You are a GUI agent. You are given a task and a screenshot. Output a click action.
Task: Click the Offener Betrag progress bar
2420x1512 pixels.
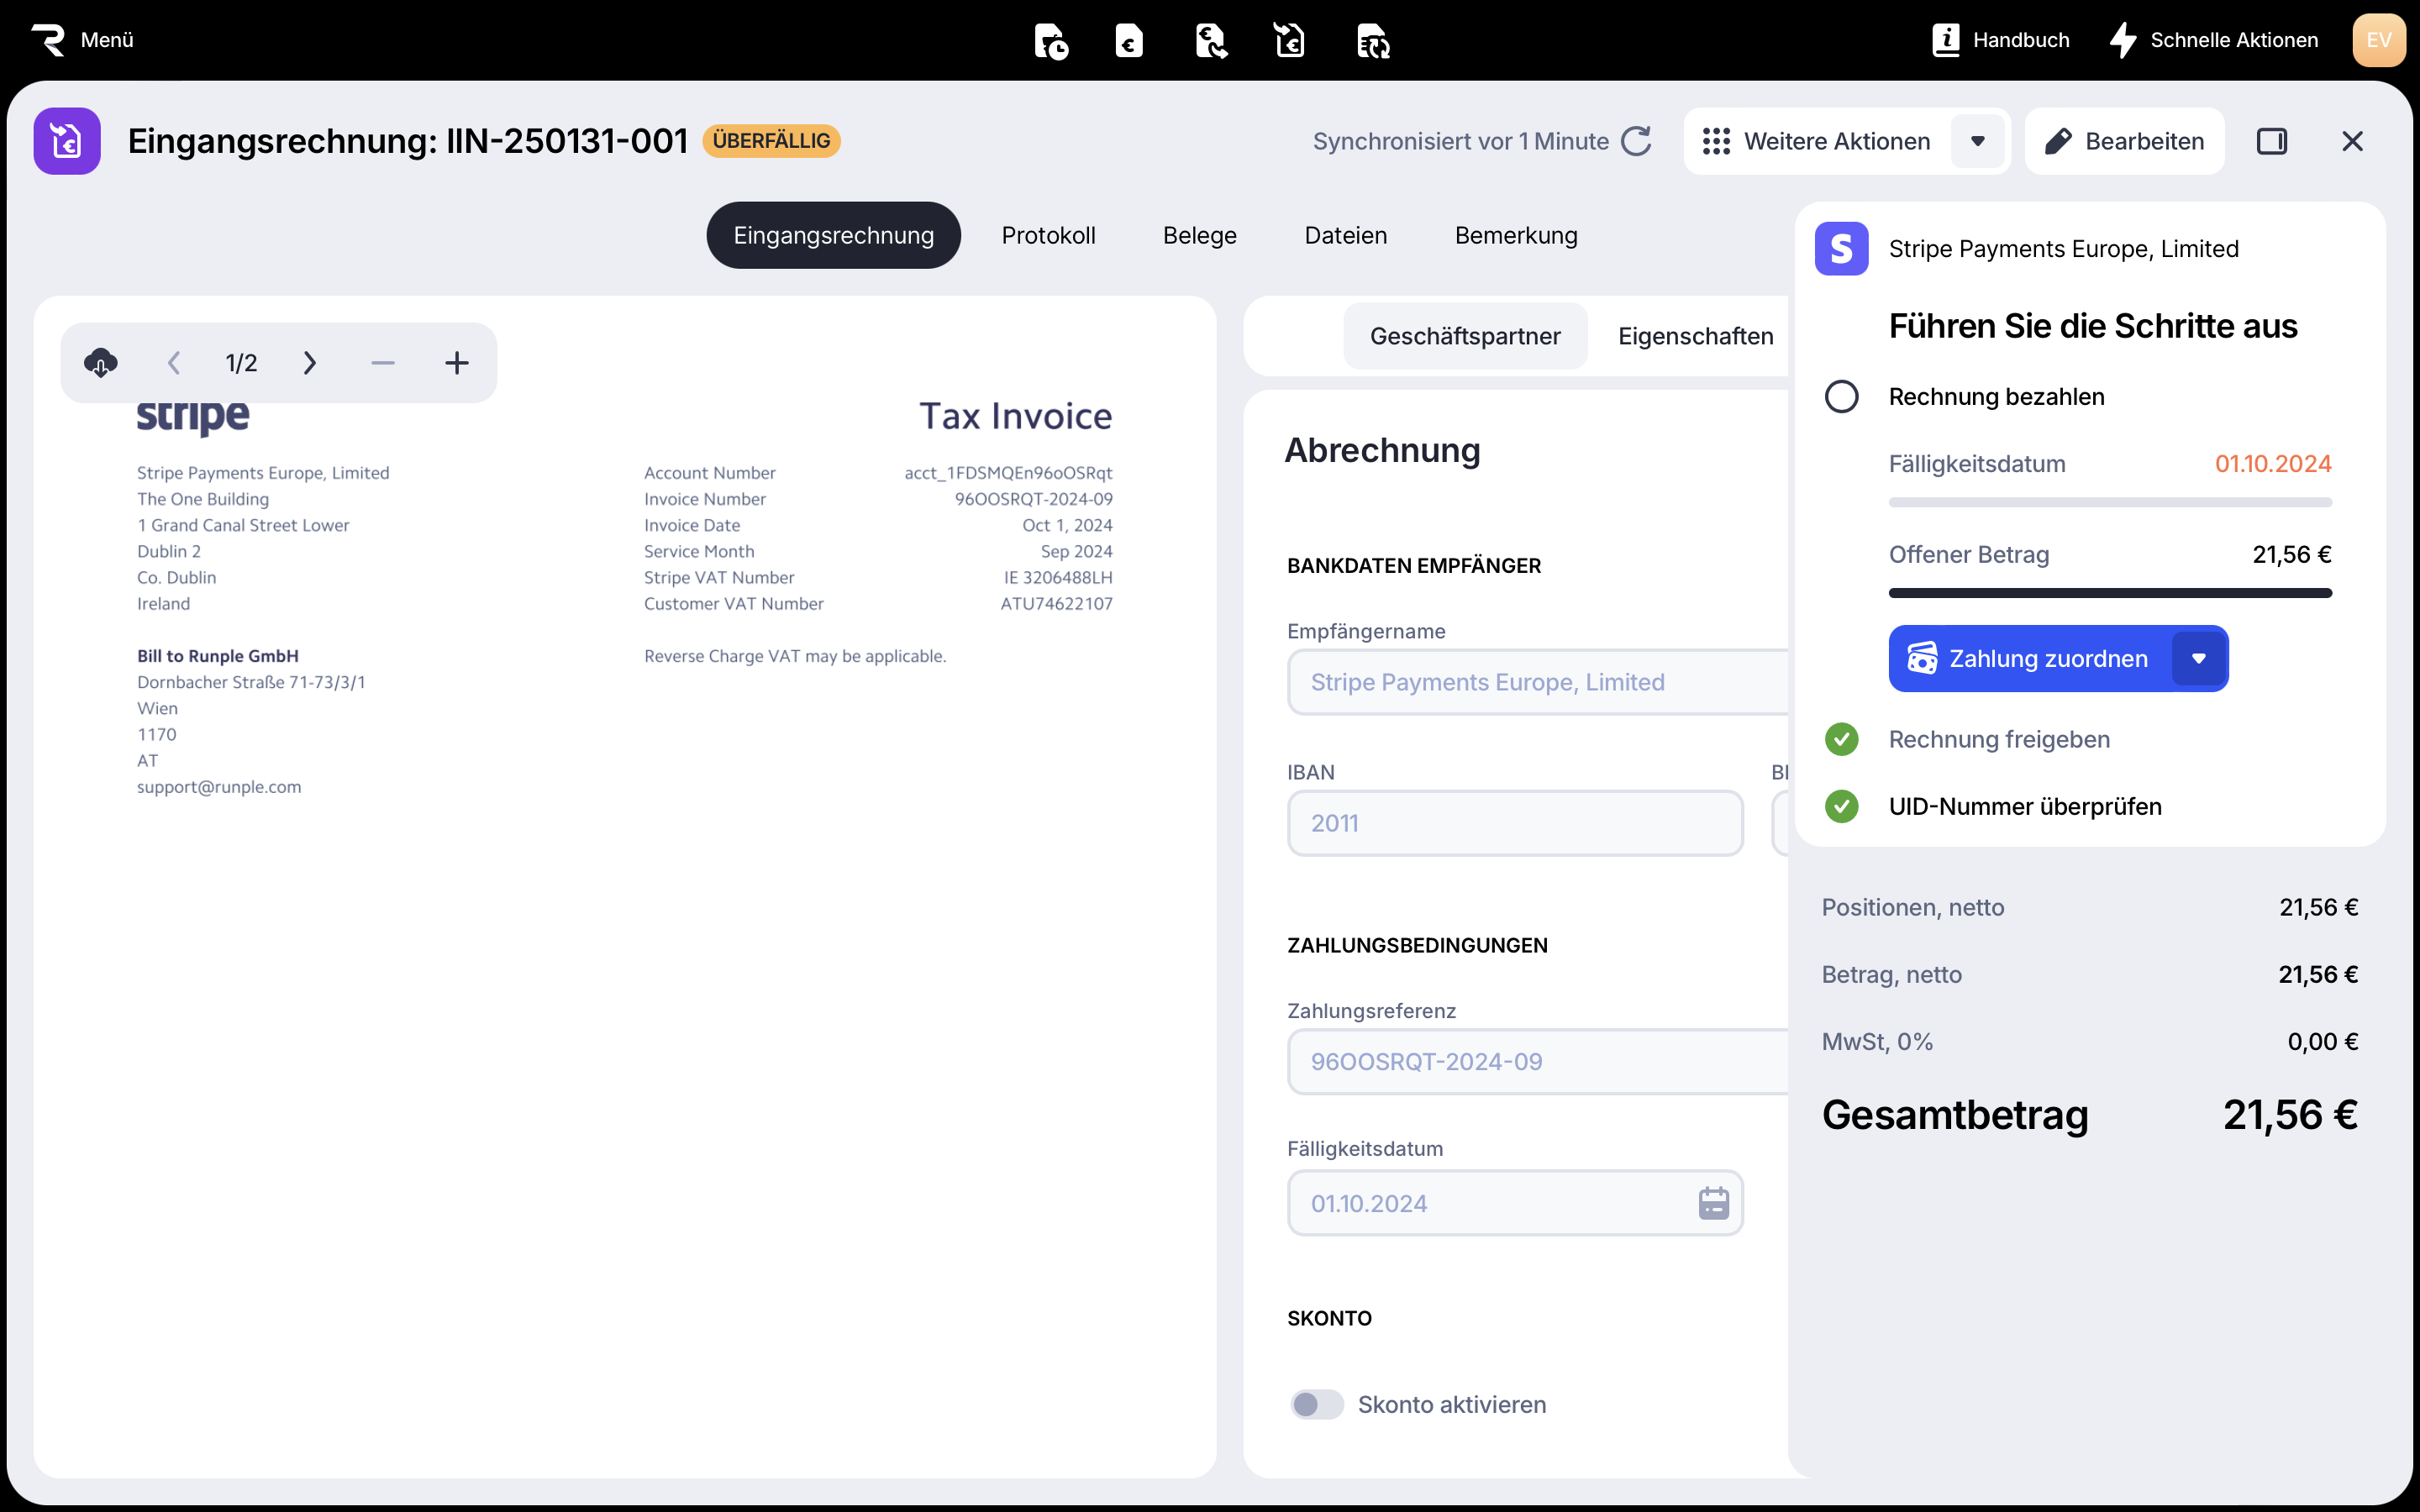[x=2110, y=593]
